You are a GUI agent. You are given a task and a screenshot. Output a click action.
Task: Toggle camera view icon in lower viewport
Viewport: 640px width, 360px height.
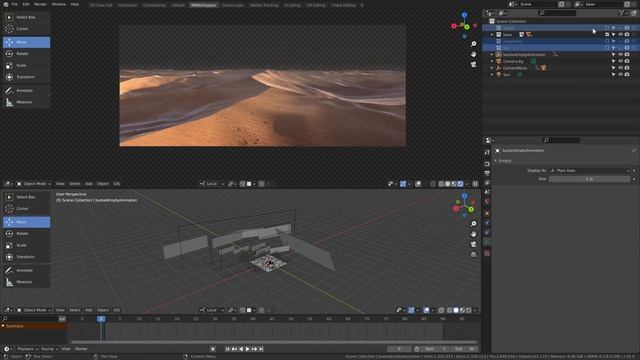473,244
